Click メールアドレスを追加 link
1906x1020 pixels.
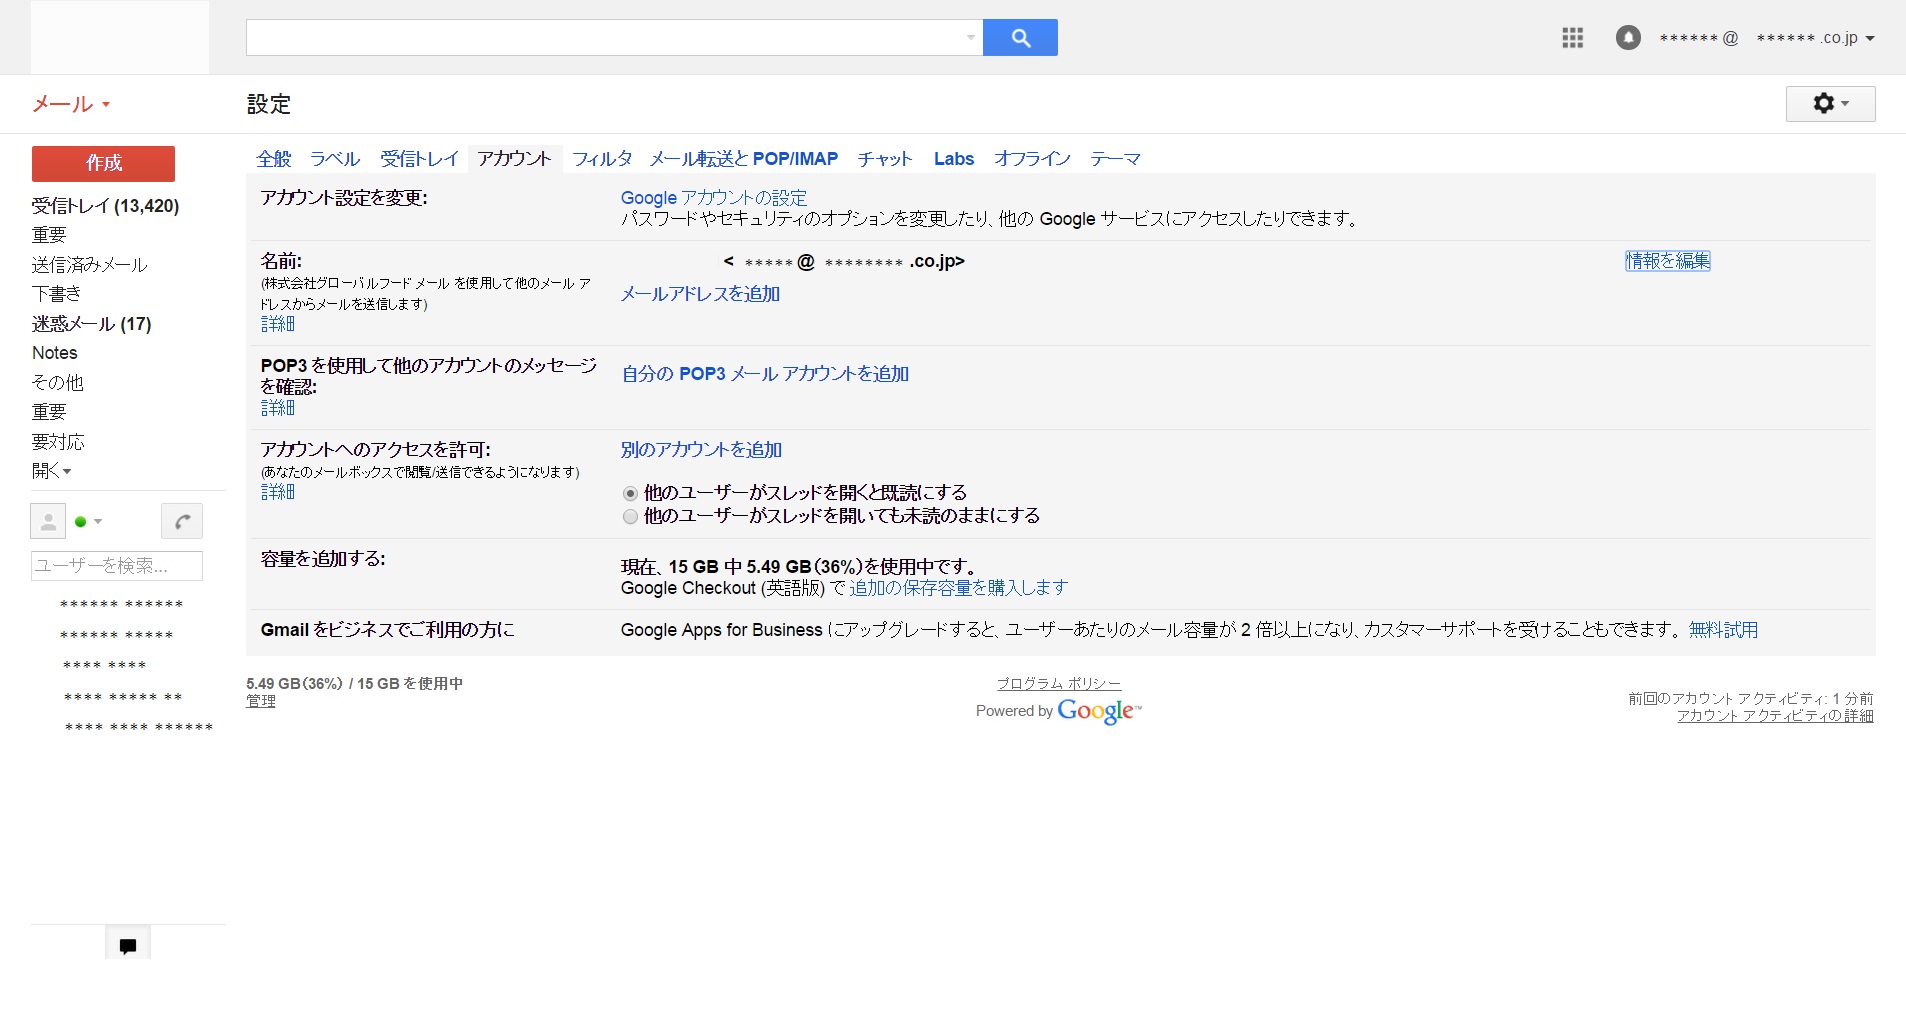pyautogui.click(x=700, y=294)
